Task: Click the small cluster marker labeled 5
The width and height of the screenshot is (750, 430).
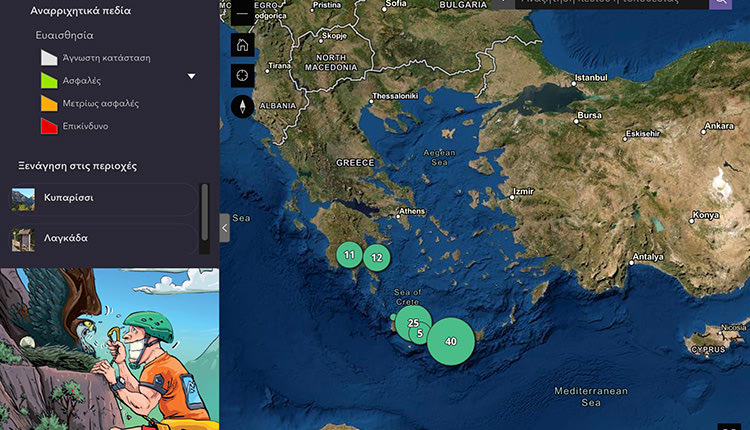Action: pyautogui.click(x=420, y=333)
